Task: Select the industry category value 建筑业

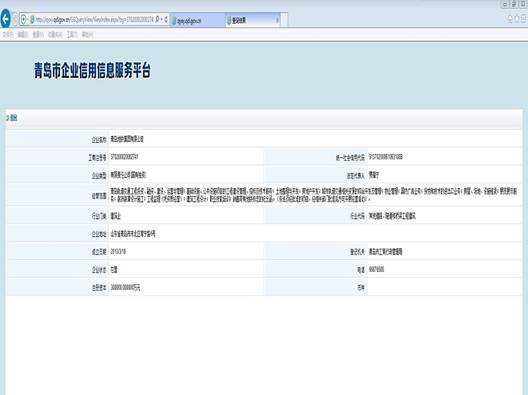Action: [116, 216]
